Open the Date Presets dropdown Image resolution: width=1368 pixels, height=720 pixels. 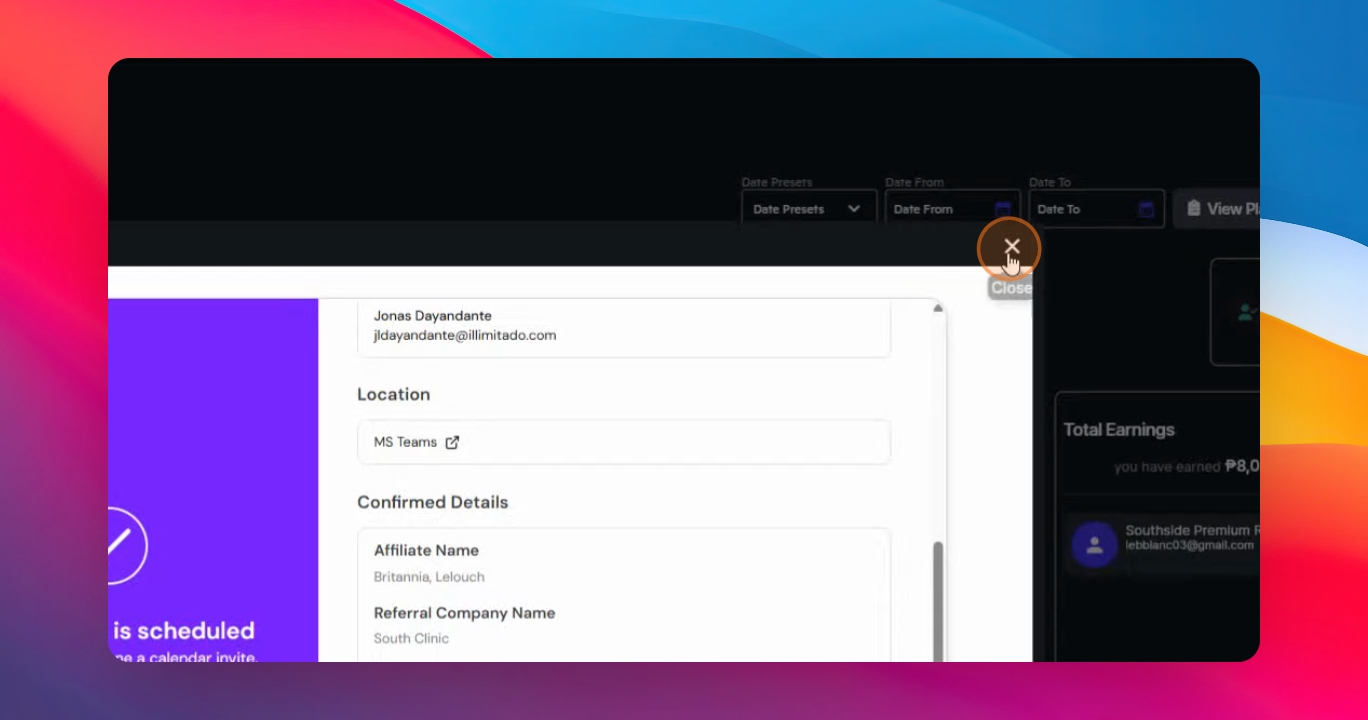point(808,209)
